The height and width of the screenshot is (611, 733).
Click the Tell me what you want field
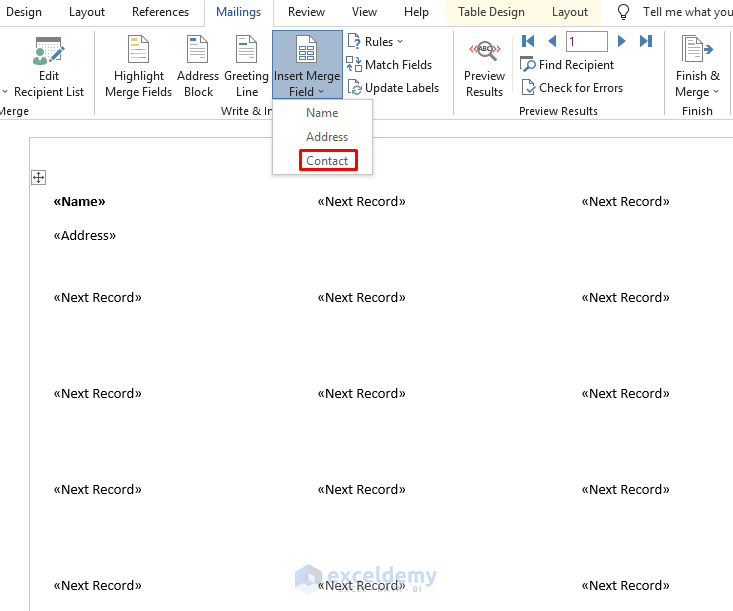(x=687, y=12)
